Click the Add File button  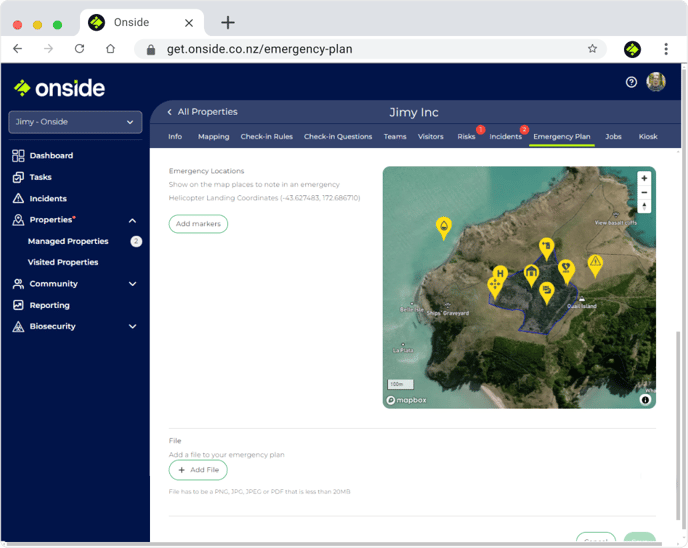pyautogui.click(x=198, y=470)
